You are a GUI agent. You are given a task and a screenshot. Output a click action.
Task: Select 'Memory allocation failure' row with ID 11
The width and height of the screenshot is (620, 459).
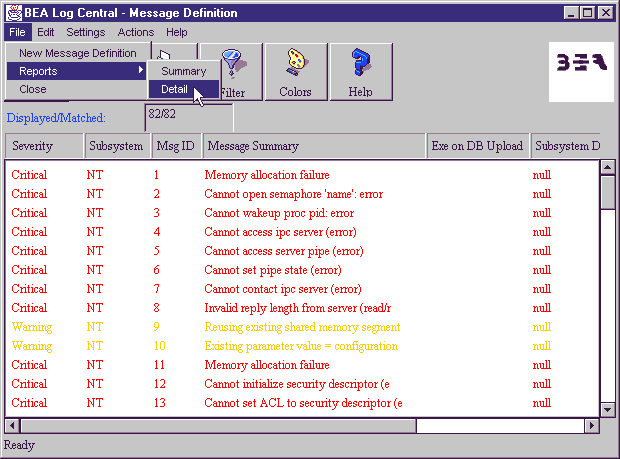tap(302, 365)
